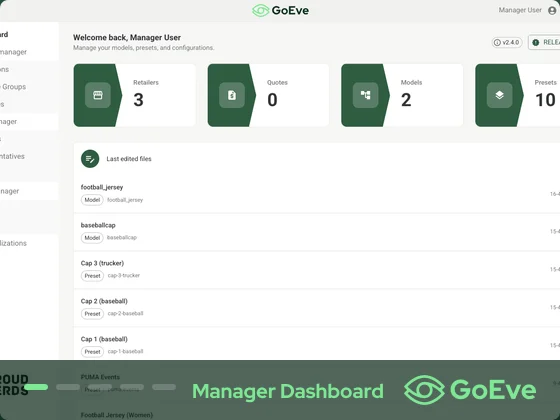Viewport: 560px width, 420px height.
Task: Open the Manager User account icon
Action: point(552,10)
